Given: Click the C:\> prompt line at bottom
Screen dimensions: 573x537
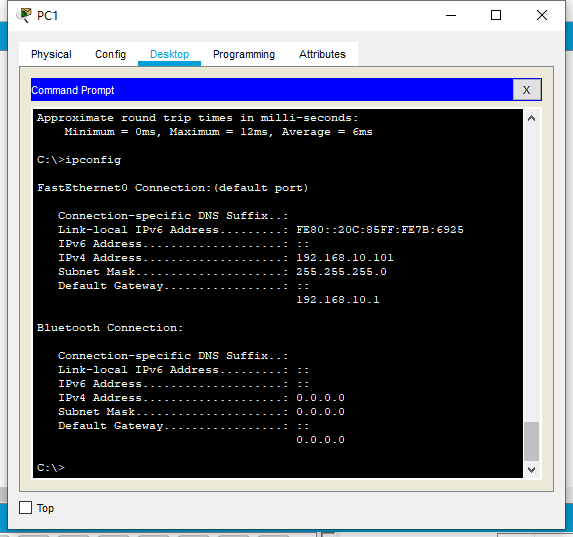Looking at the screenshot, I should point(51,468).
